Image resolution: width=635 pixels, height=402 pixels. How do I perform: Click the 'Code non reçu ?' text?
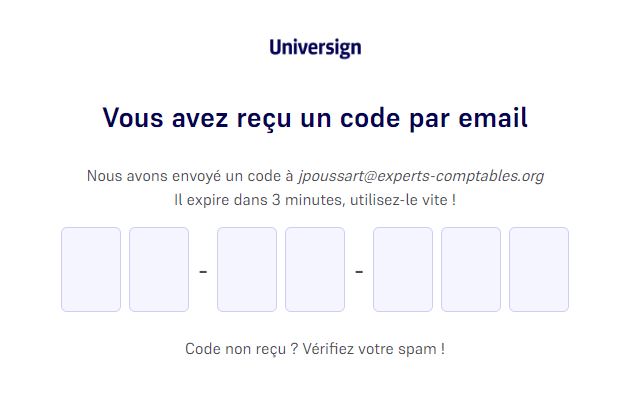(241, 349)
